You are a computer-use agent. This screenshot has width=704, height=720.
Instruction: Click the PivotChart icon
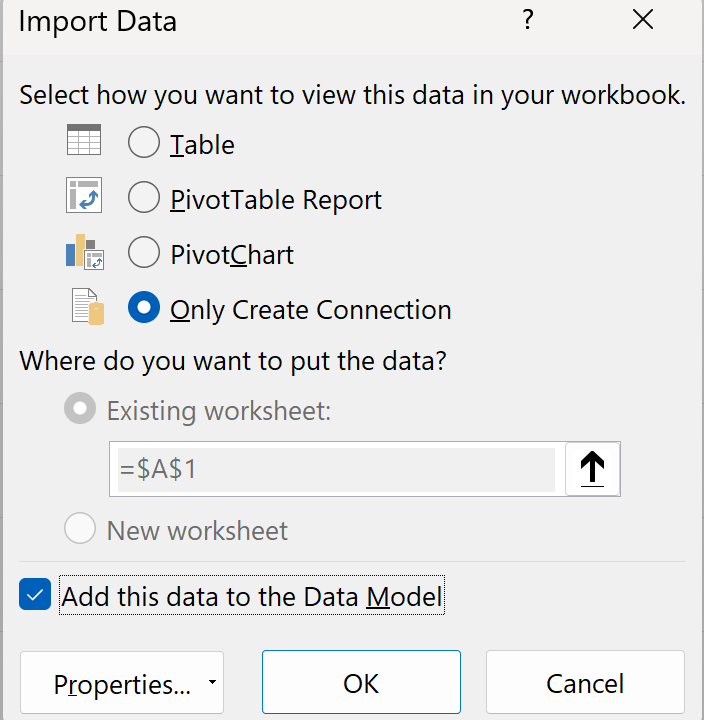pyautogui.click(x=85, y=253)
